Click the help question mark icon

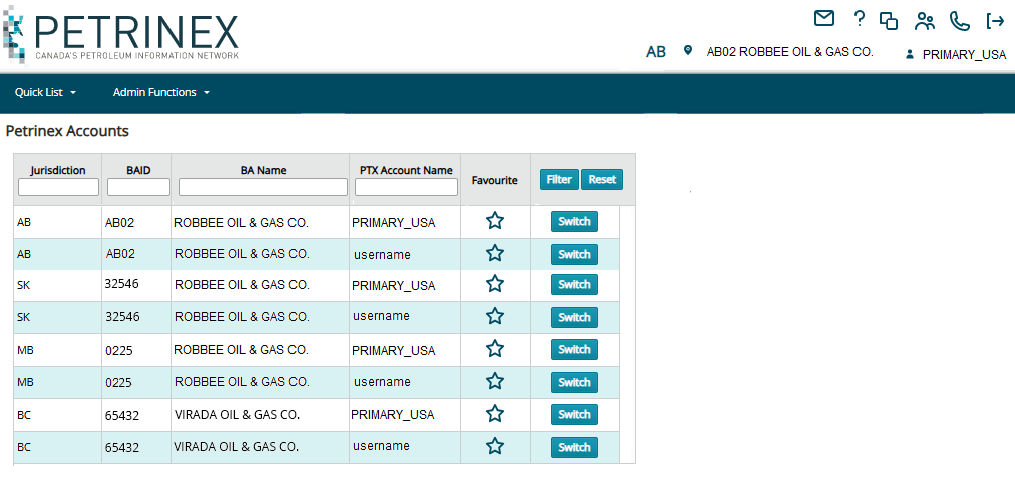(859, 19)
